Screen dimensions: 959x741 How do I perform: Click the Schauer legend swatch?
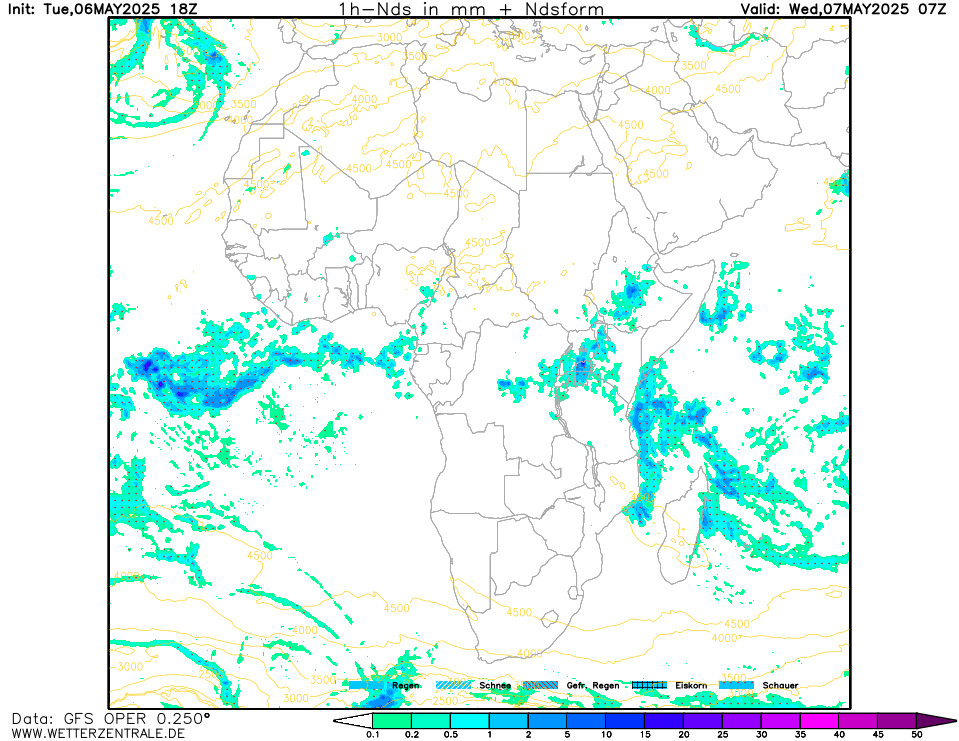[x=736, y=685]
